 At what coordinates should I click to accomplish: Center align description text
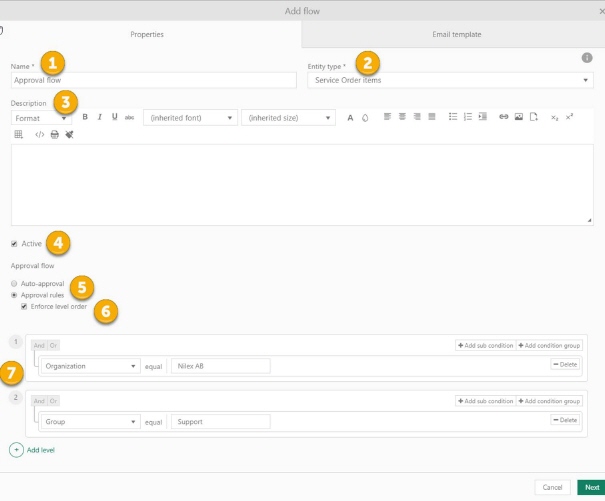pos(402,117)
